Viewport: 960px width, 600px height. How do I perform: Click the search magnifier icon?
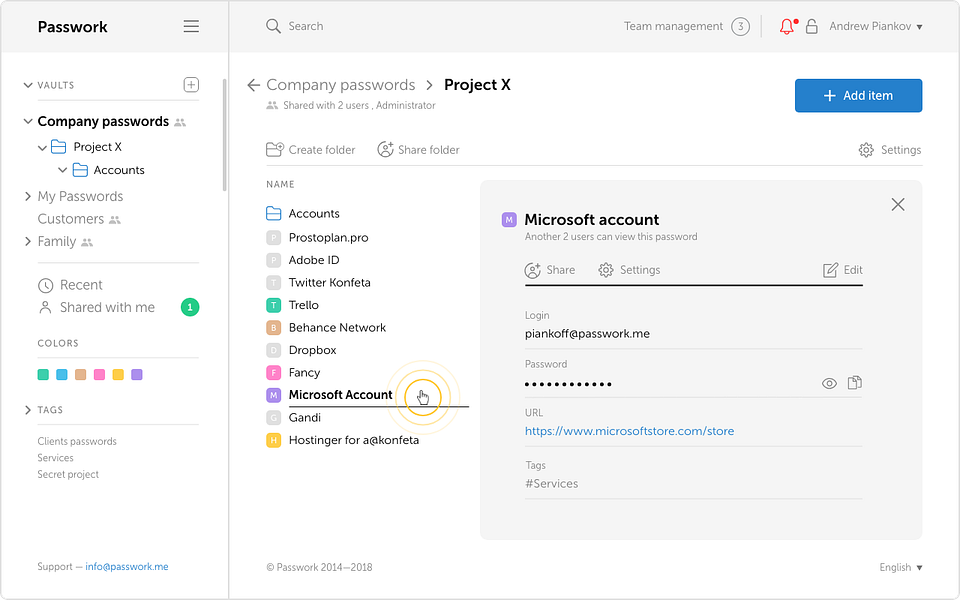(273, 26)
